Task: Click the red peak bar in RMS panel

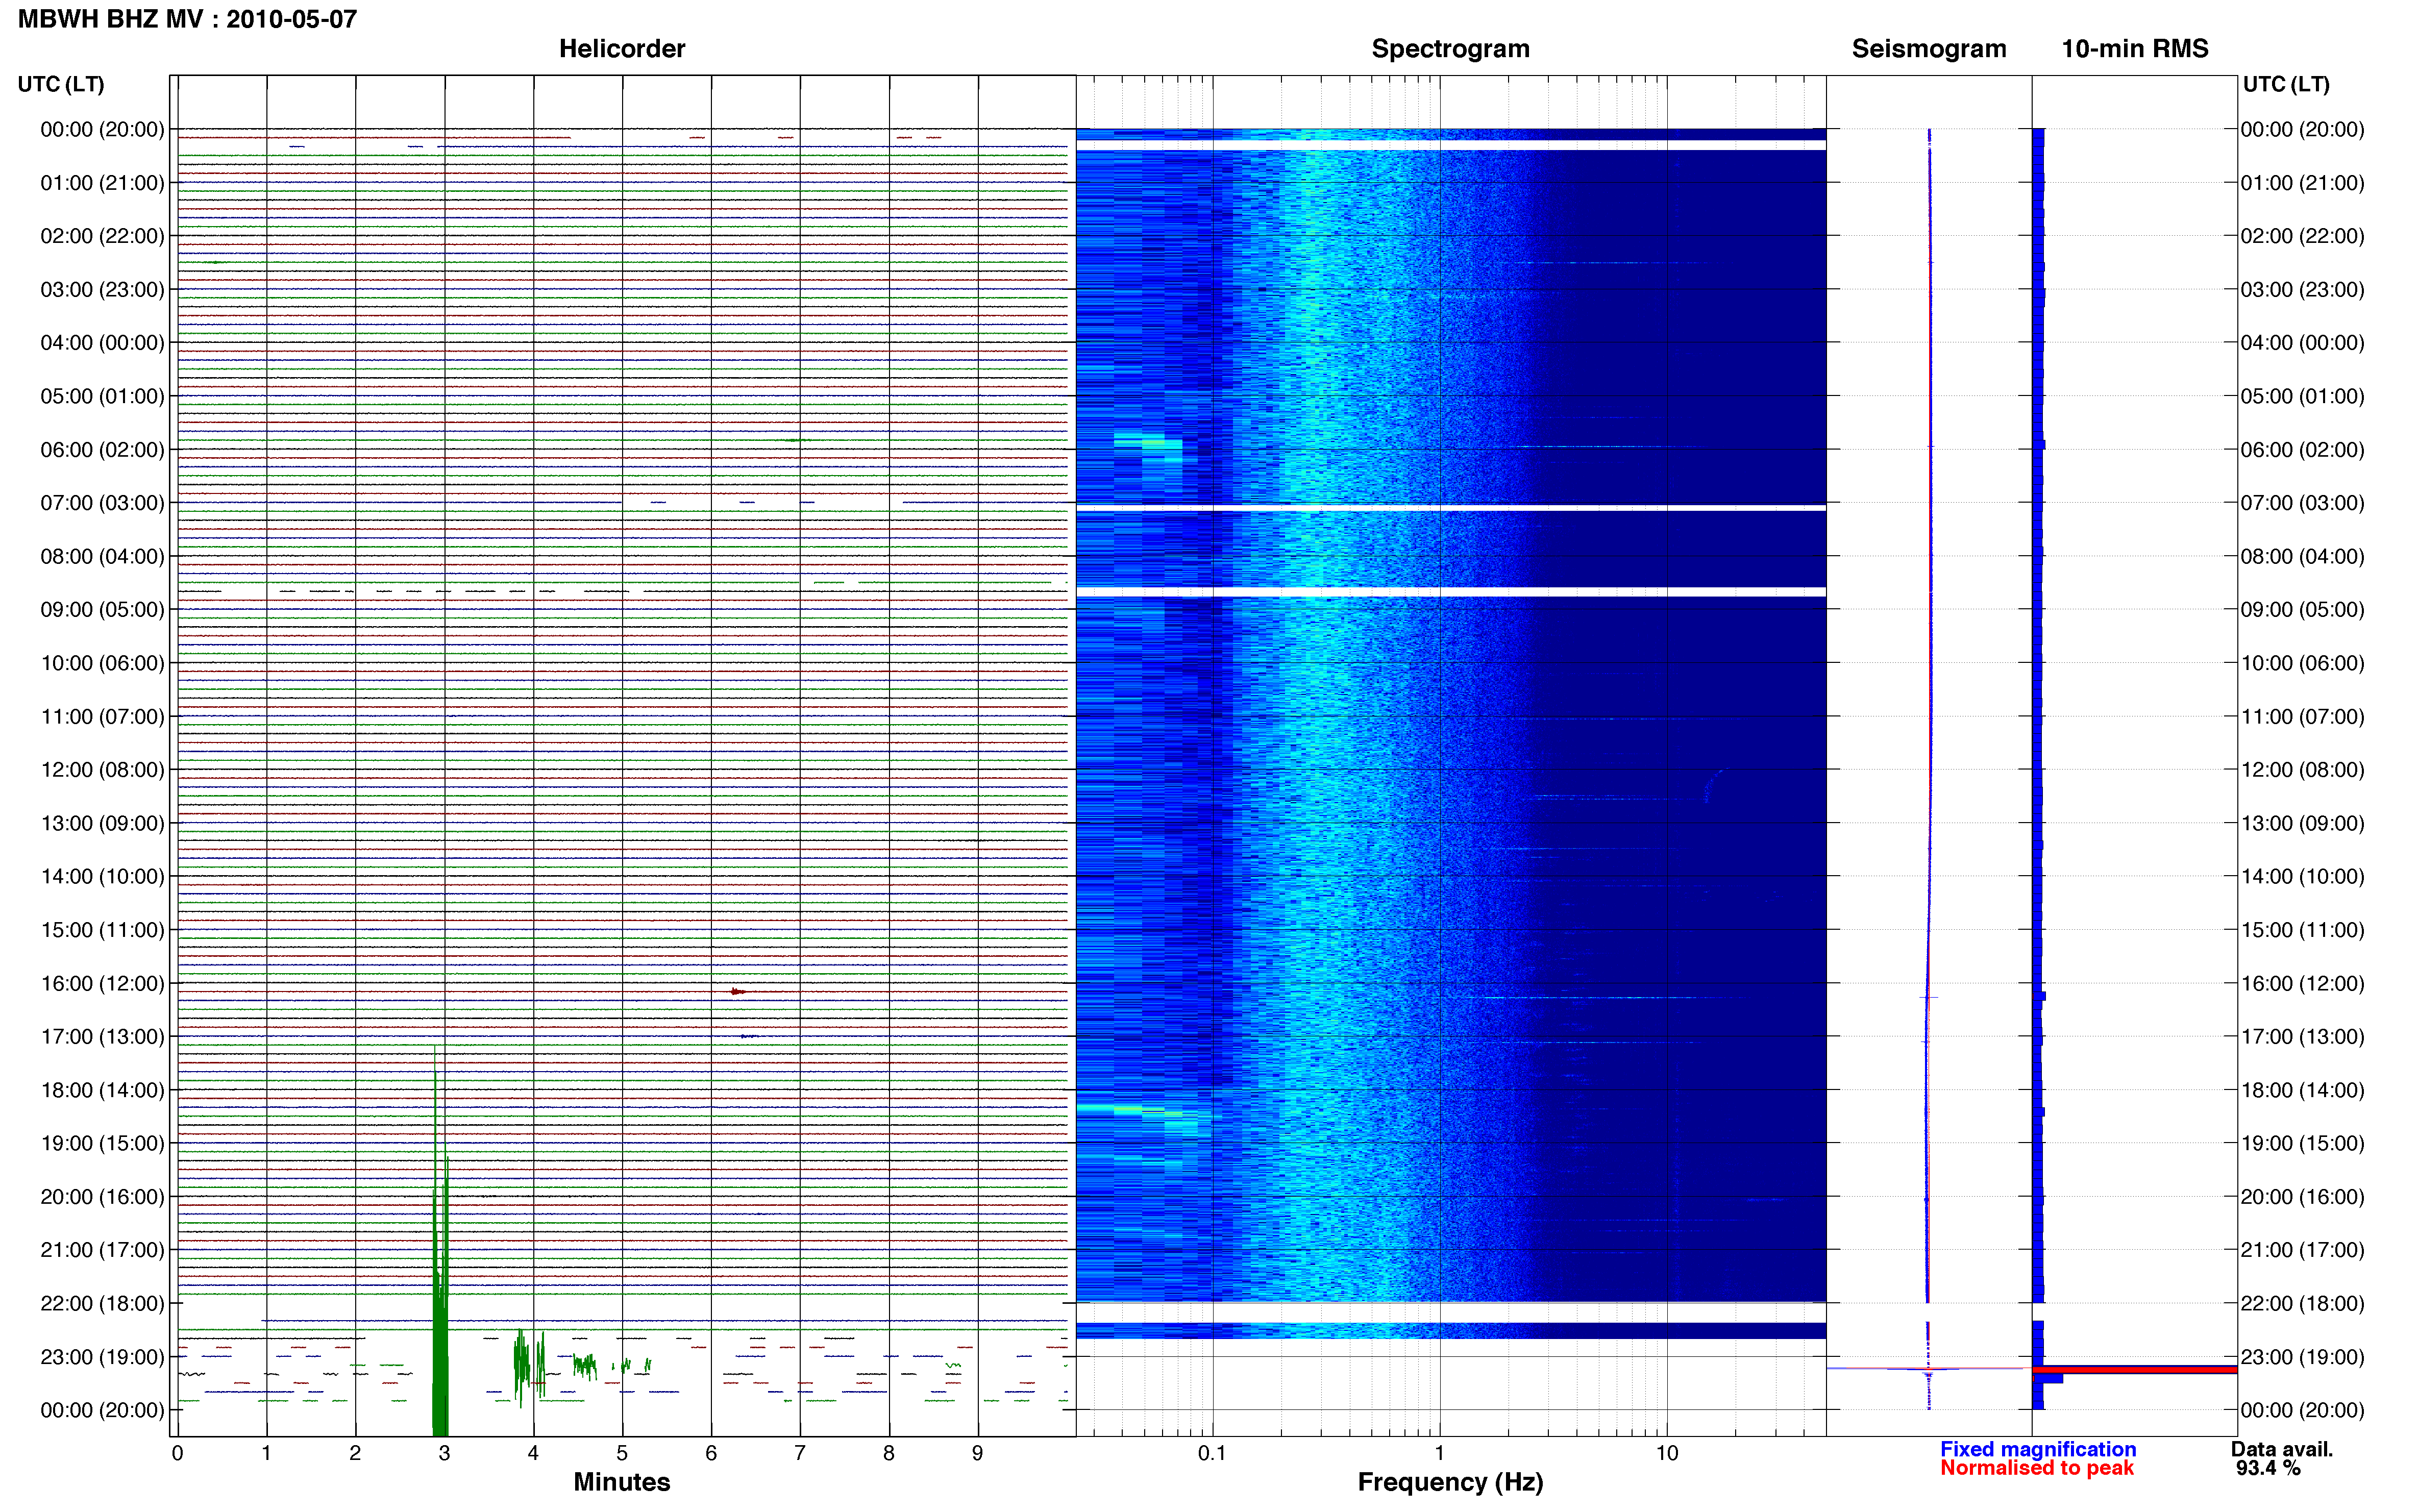Action: 2134,1369
